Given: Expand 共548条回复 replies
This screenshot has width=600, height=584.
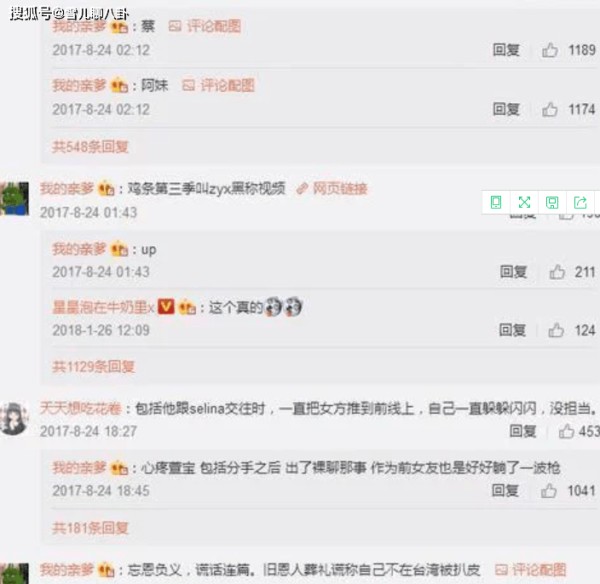Looking at the screenshot, I should pos(90,147).
